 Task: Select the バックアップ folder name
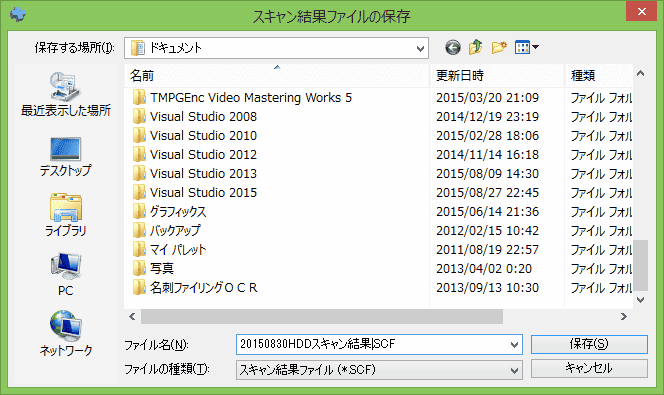pyautogui.click(x=175, y=231)
